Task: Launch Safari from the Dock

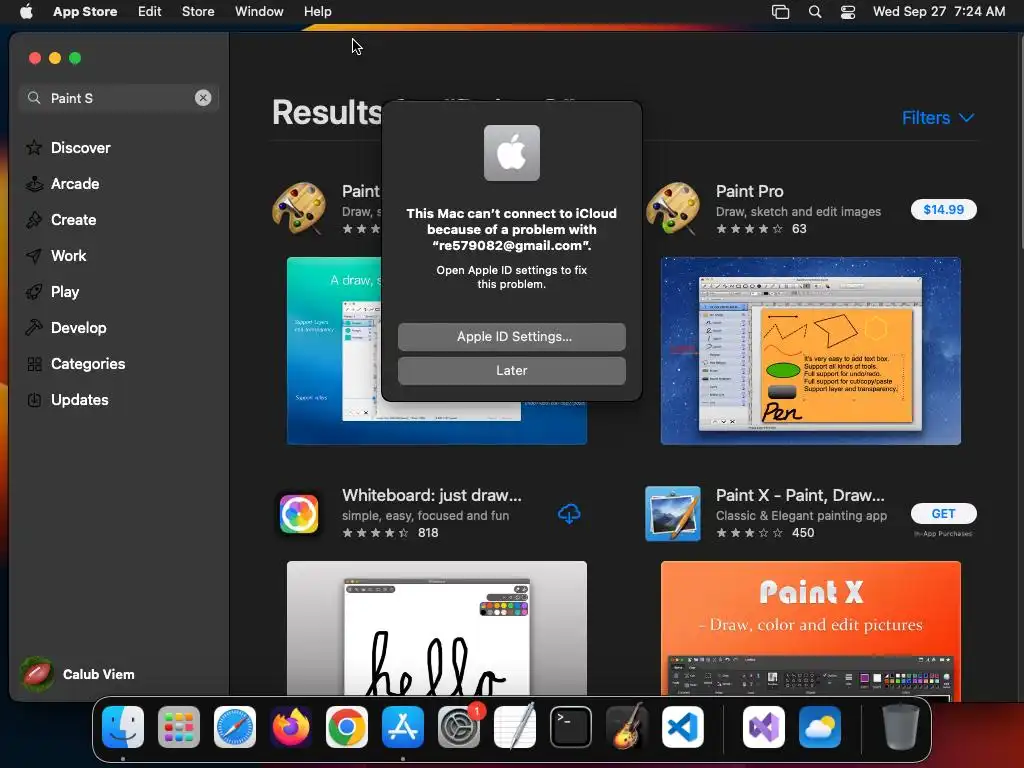Action: coord(234,727)
